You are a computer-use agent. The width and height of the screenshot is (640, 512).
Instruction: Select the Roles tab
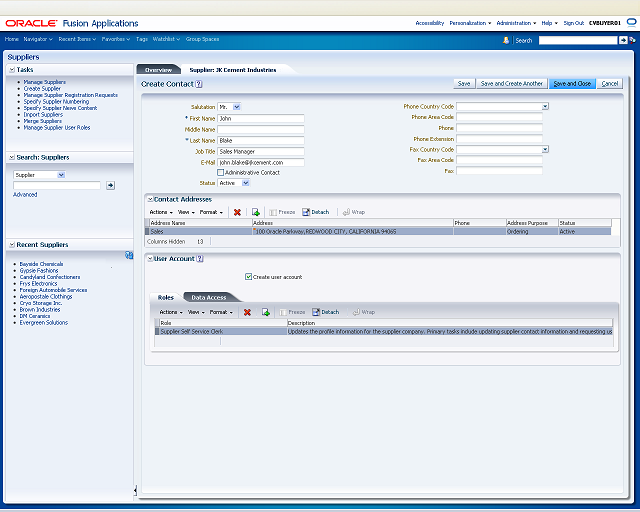(166, 298)
